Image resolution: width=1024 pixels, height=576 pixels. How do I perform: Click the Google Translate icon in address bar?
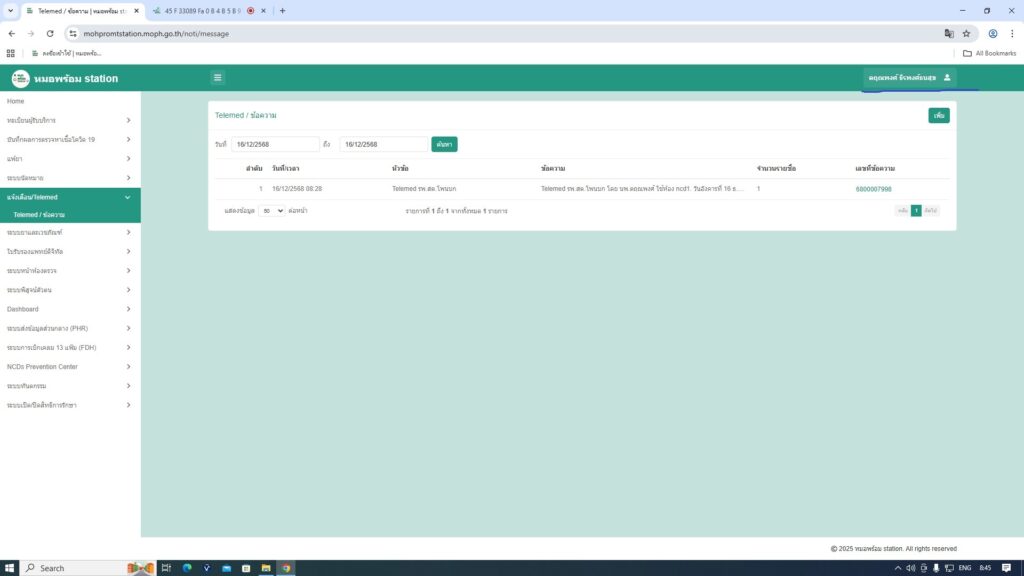tap(949, 33)
